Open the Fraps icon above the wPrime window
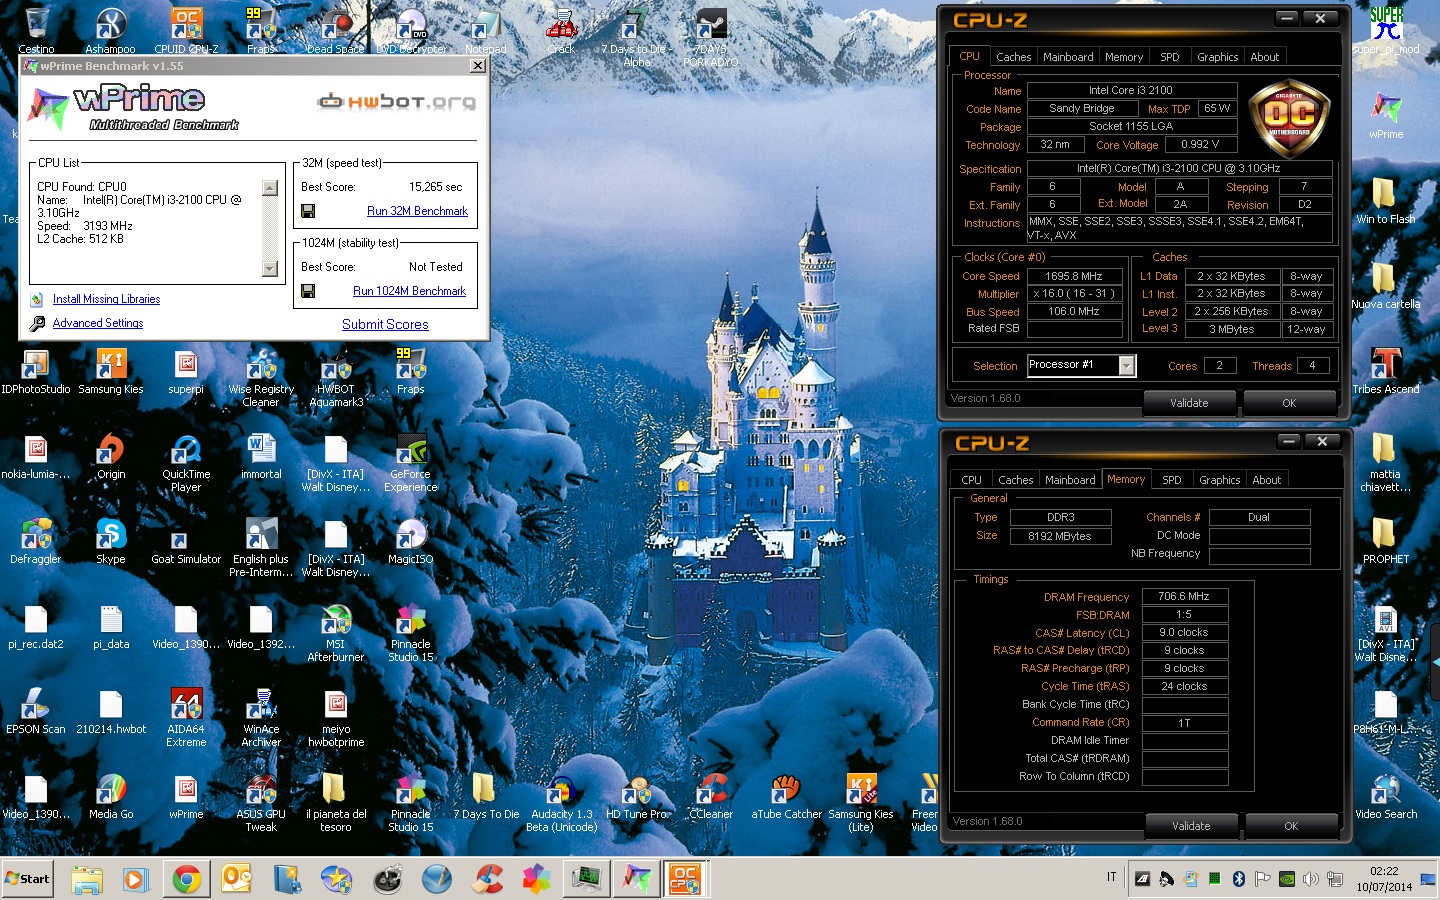Viewport: 1440px width, 900px height. click(261, 30)
